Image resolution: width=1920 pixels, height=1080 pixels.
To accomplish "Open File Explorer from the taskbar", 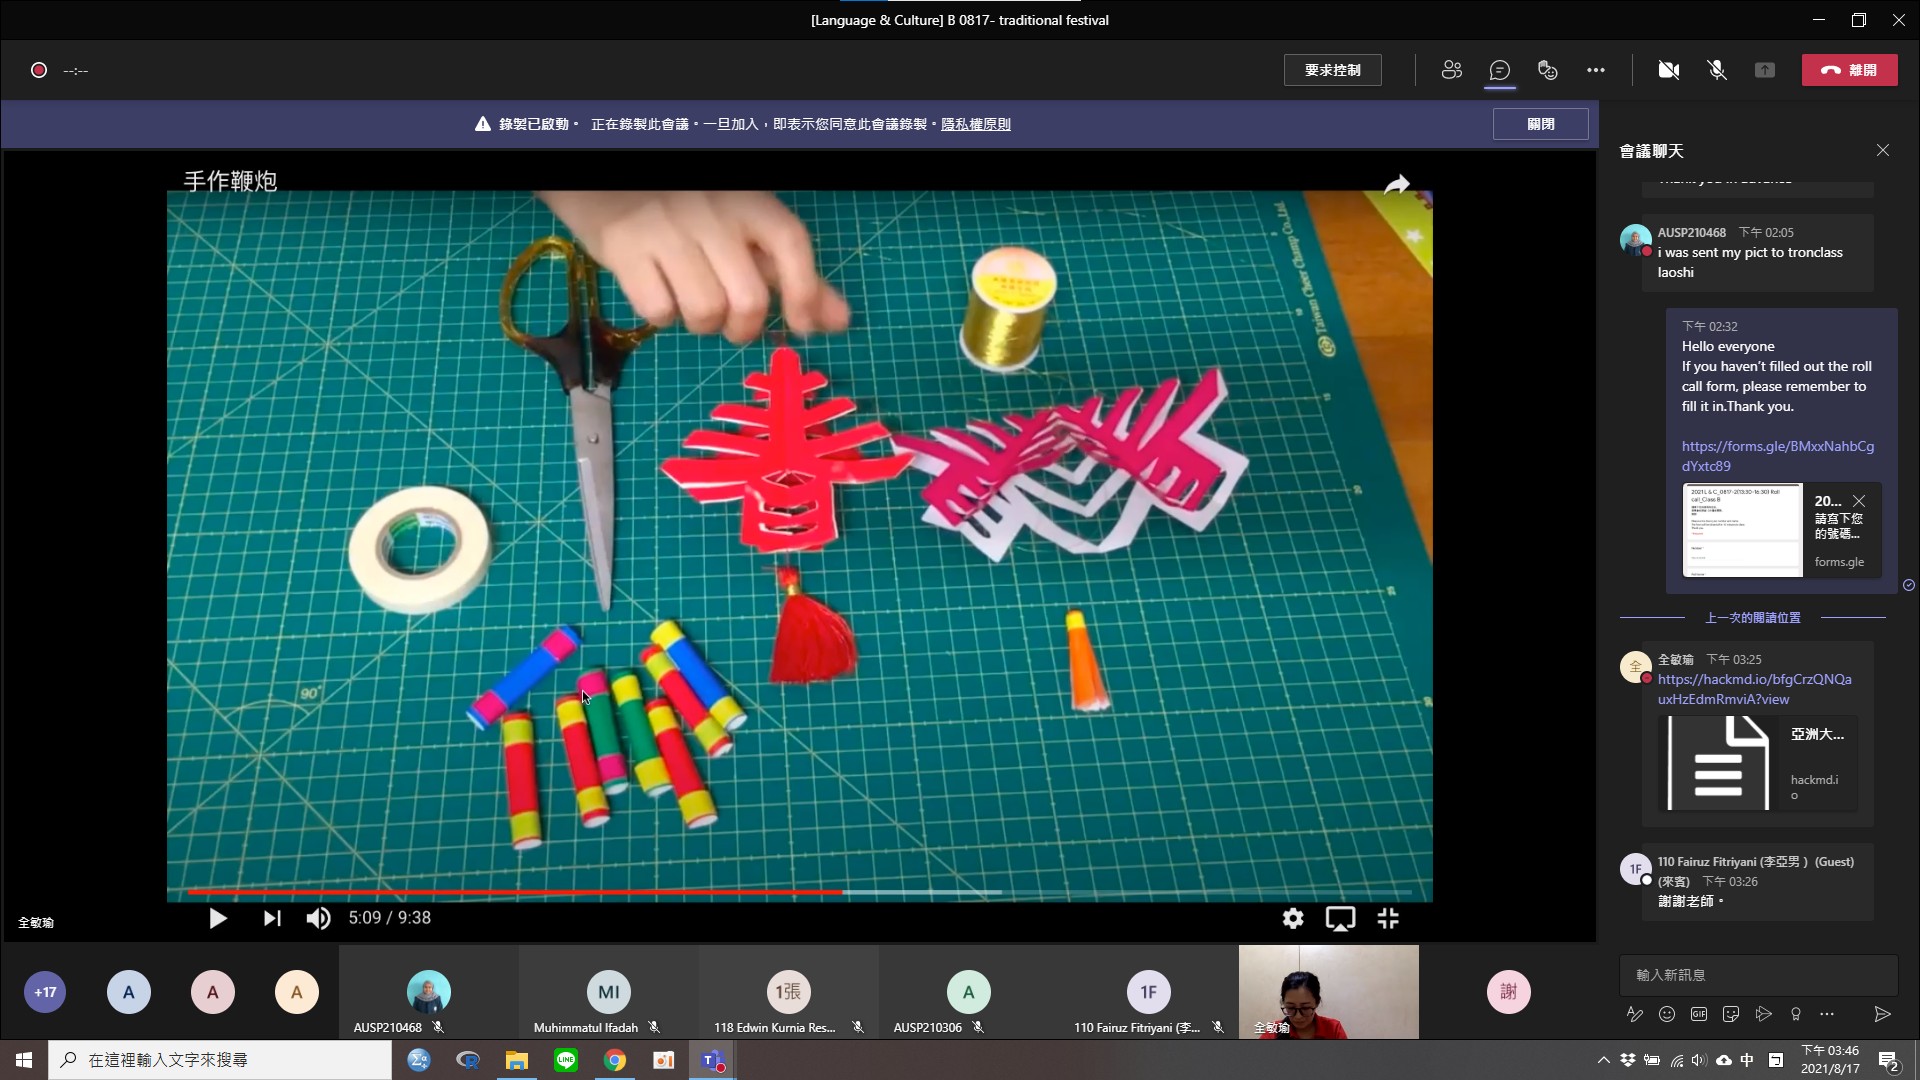I will tap(516, 1060).
